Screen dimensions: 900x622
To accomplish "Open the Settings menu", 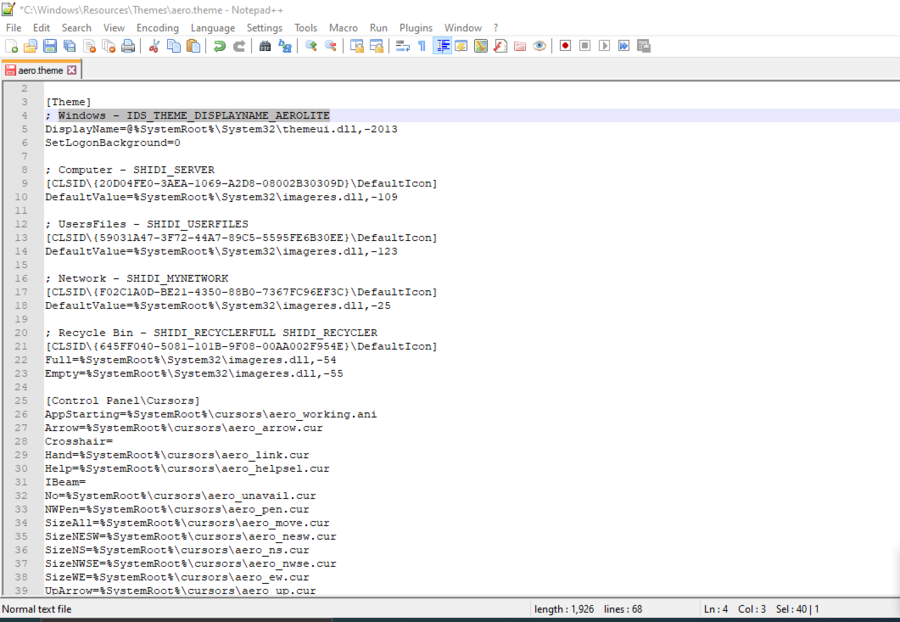I will tap(265, 28).
